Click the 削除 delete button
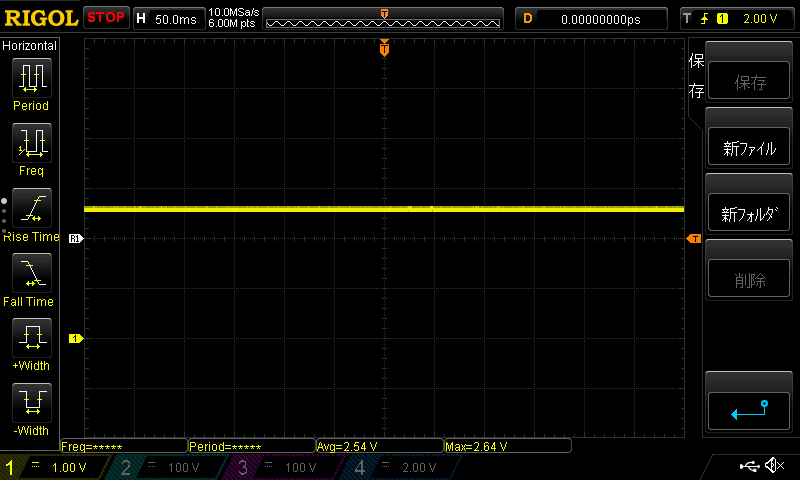 coord(749,280)
